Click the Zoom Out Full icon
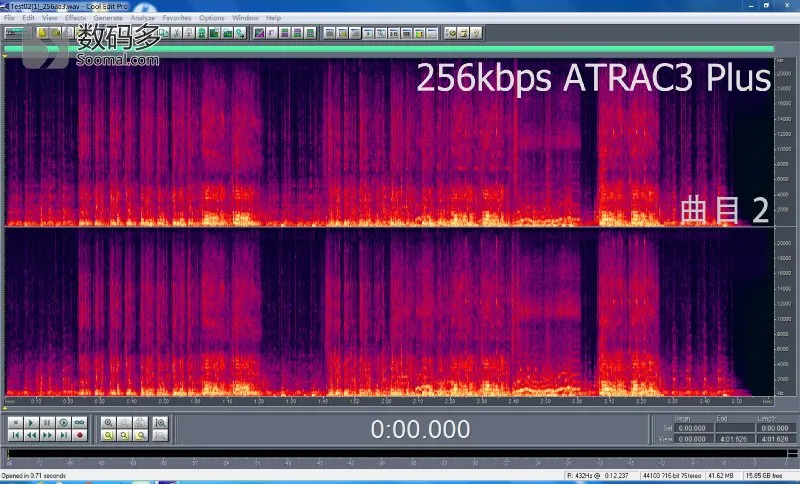Screen dimensions: 800x484 pyautogui.click(x=140, y=423)
